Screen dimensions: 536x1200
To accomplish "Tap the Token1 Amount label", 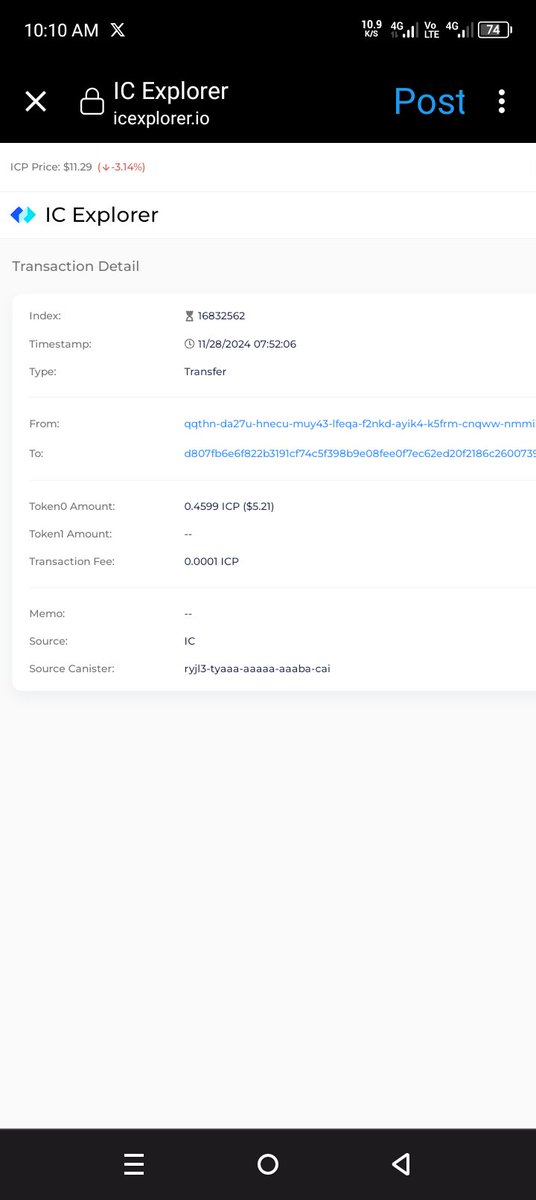I will click(x=70, y=534).
